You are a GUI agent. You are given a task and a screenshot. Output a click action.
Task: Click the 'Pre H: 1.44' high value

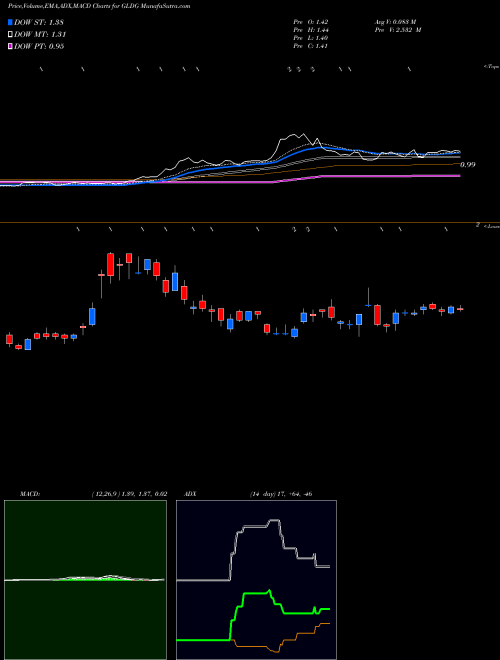pyautogui.click(x=311, y=30)
